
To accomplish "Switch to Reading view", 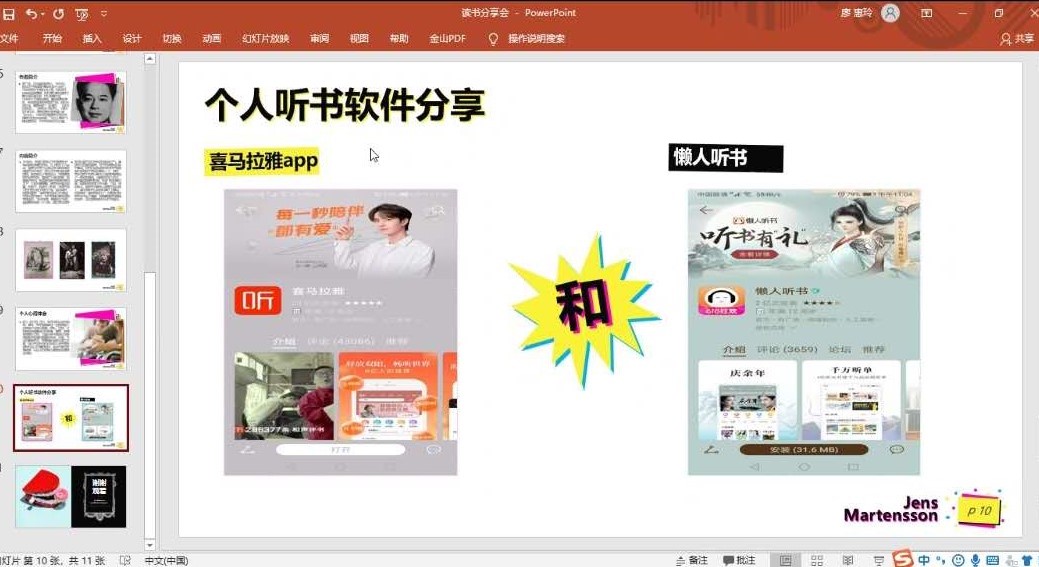I will [x=848, y=560].
